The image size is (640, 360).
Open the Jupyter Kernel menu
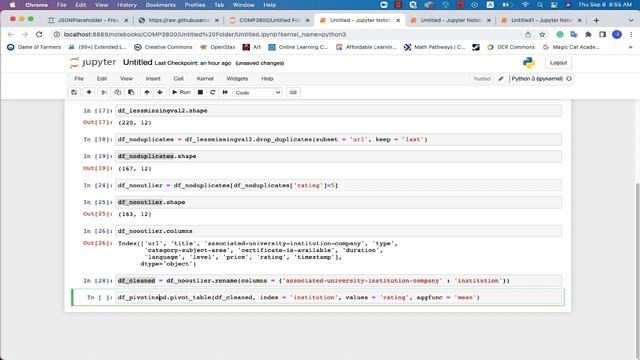coord(205,78)
